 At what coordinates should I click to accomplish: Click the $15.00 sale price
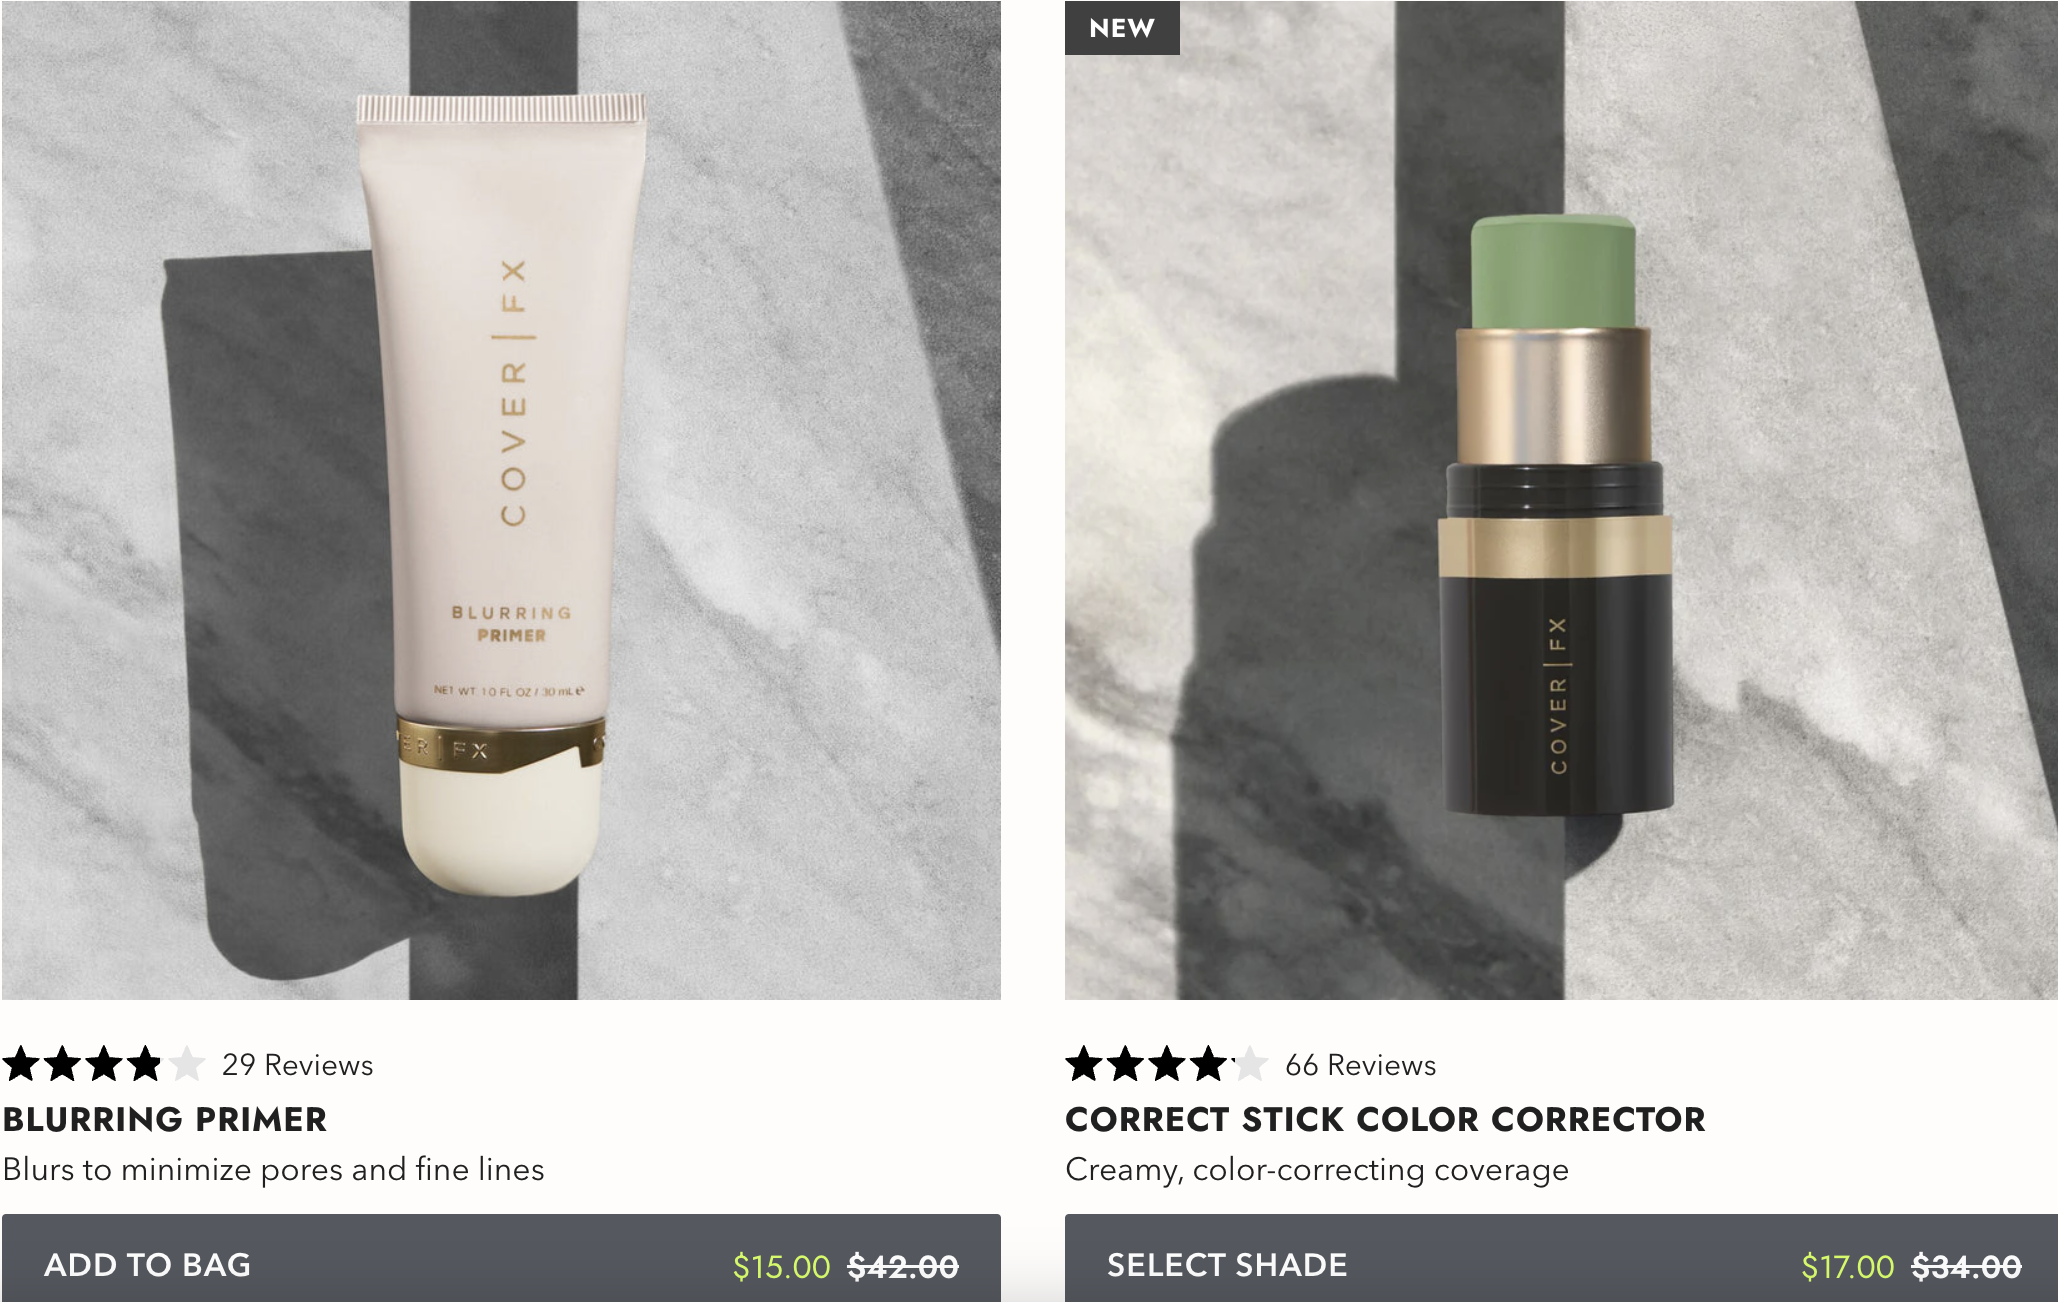click(781, 1267)
